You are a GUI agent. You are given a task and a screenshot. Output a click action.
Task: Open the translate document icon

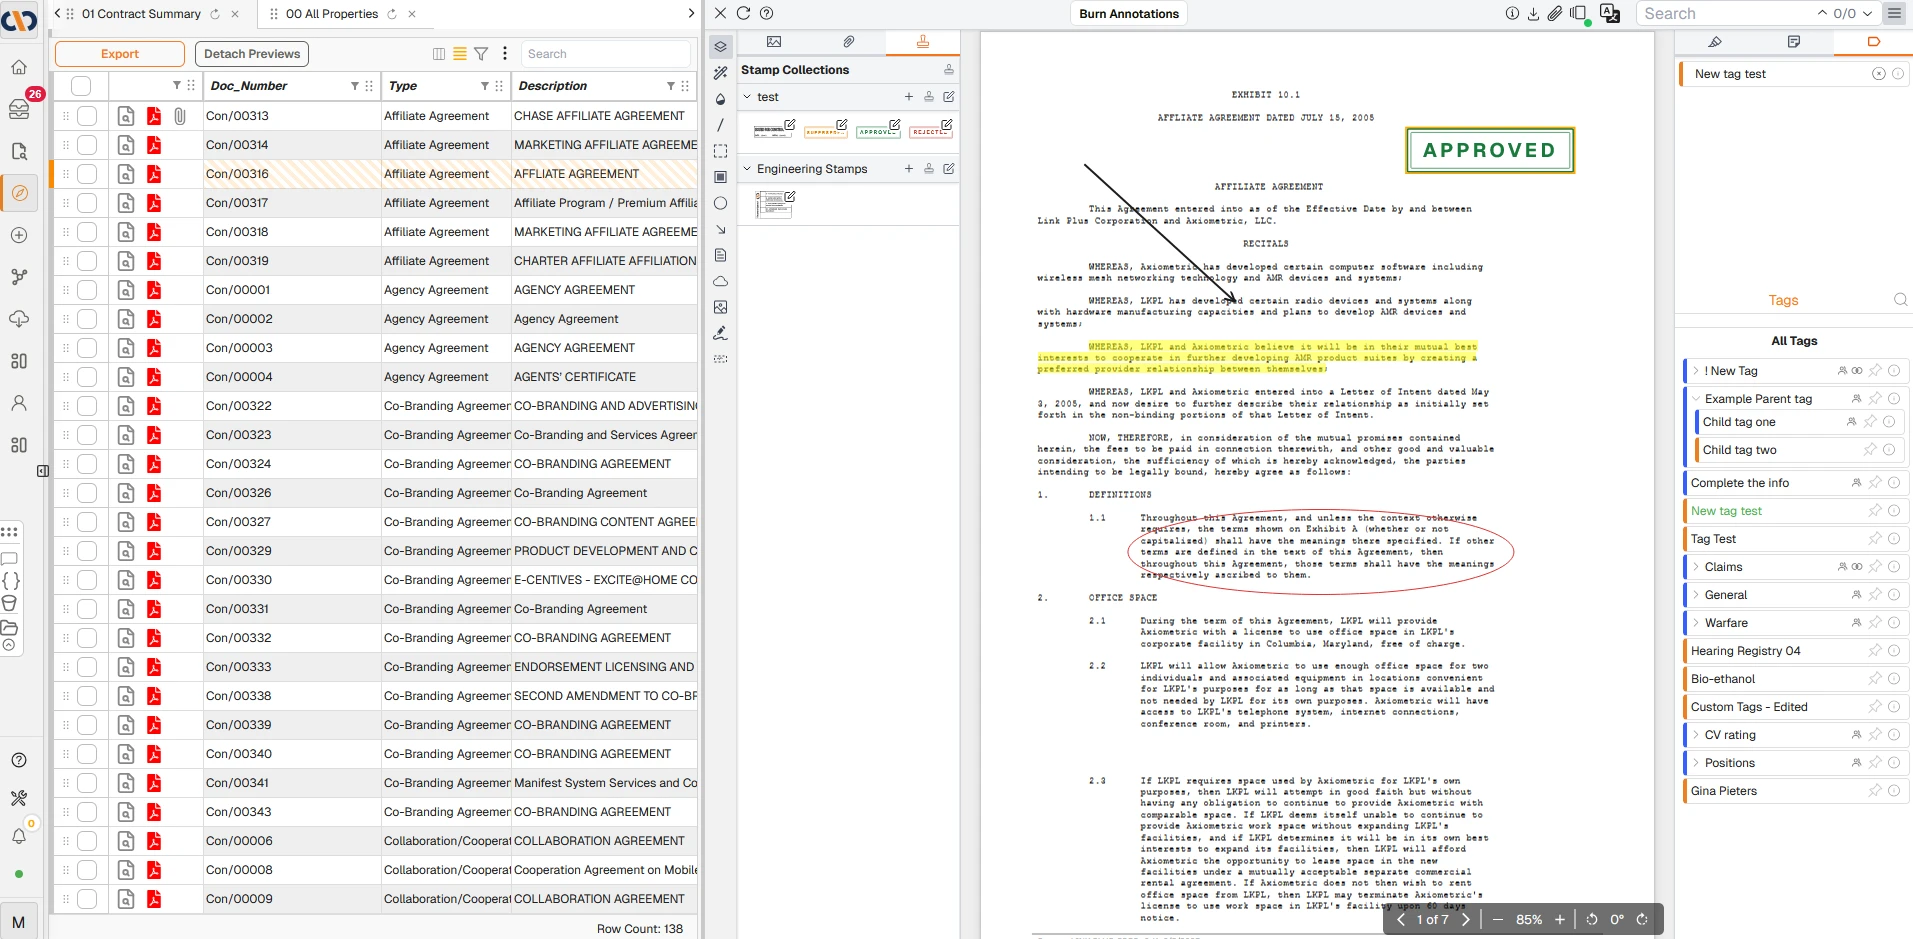pyautogui.click(x=1610, y=13)
